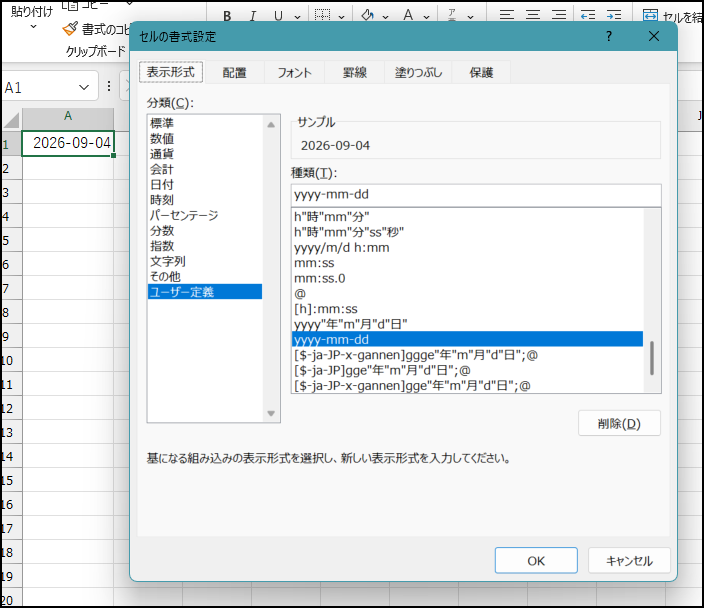Decrease indent in the ribbon

click(x=588, y=15)
